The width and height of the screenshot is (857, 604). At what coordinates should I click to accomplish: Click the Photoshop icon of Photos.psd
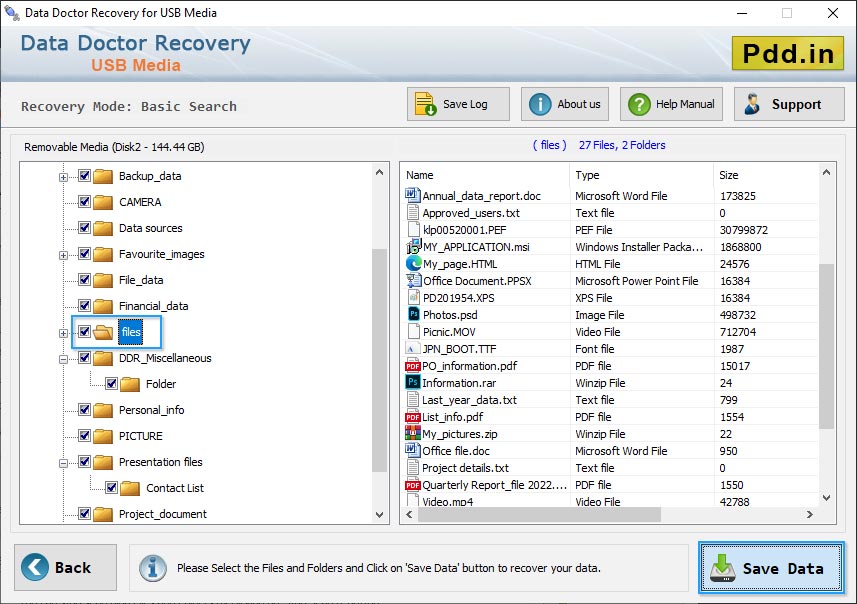click(414, 314)
